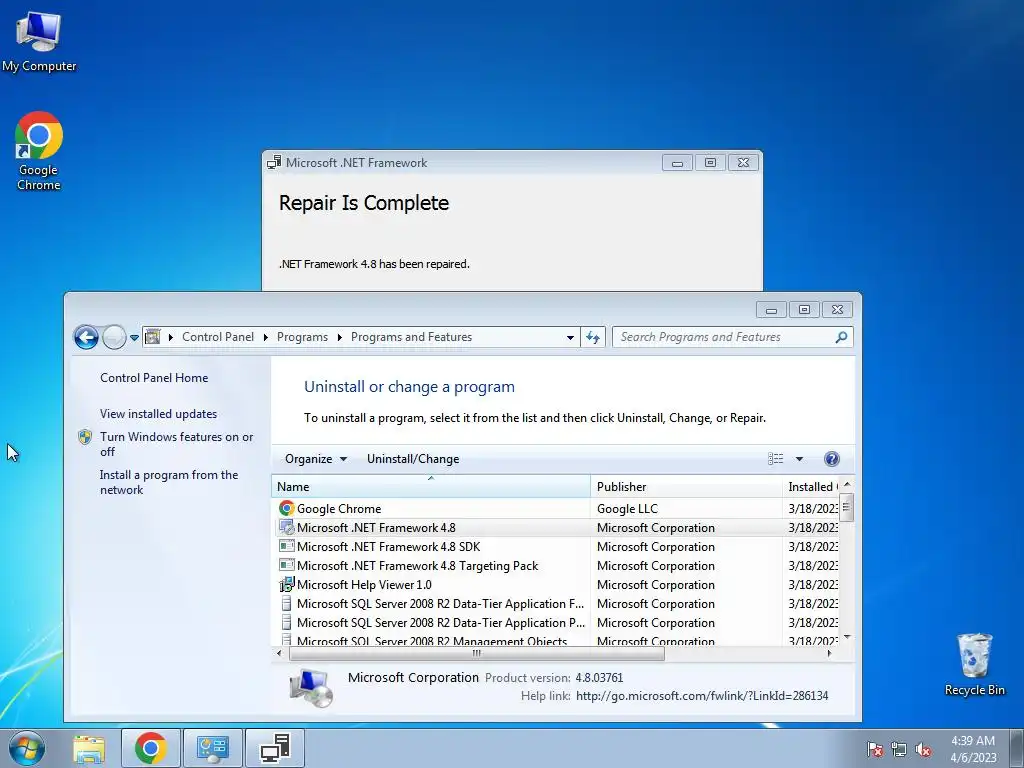Click the search magnifier icon

click(x=841, y=337)
